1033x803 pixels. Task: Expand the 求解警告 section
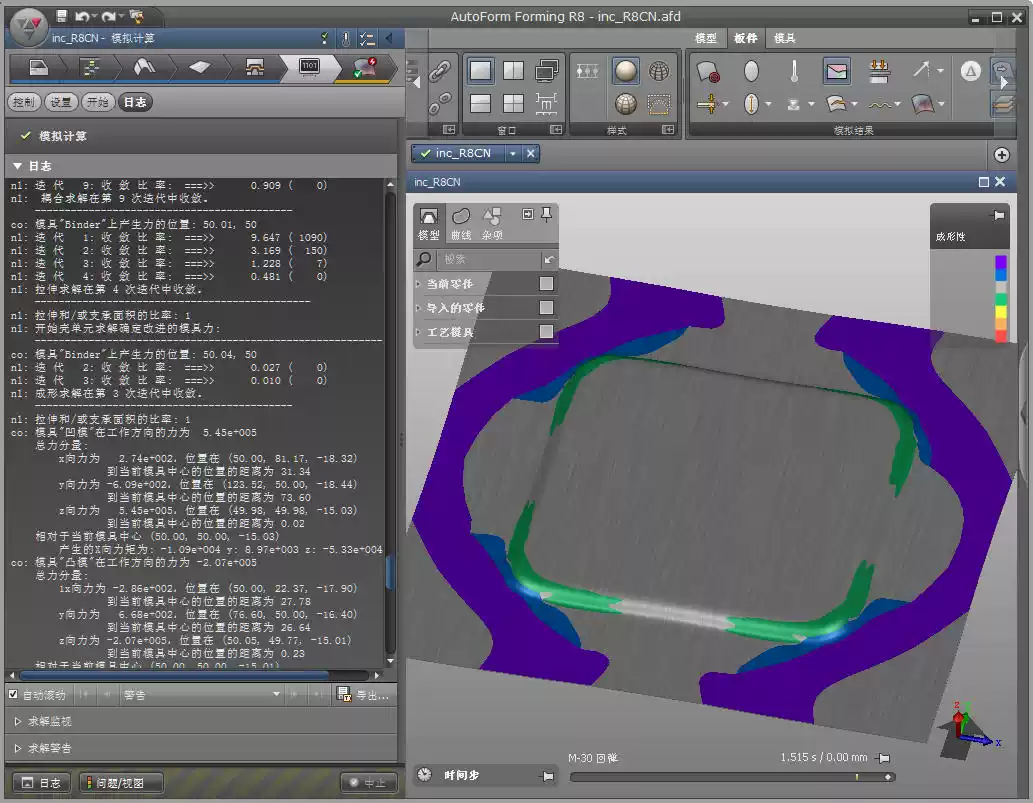pos(18,748)
